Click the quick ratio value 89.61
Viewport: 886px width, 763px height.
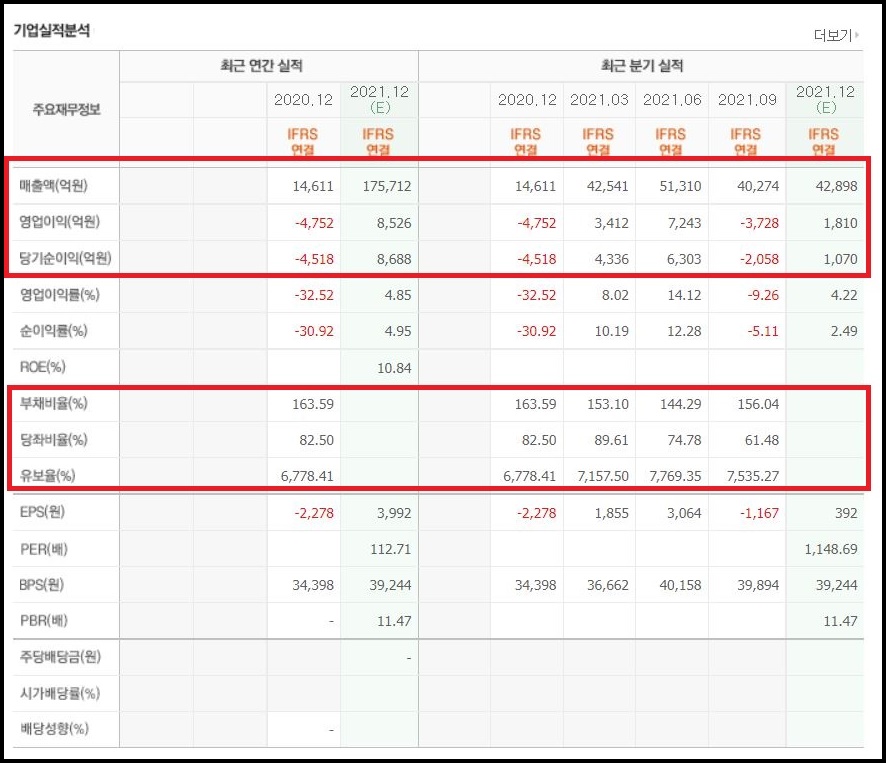tap(611, 440)
